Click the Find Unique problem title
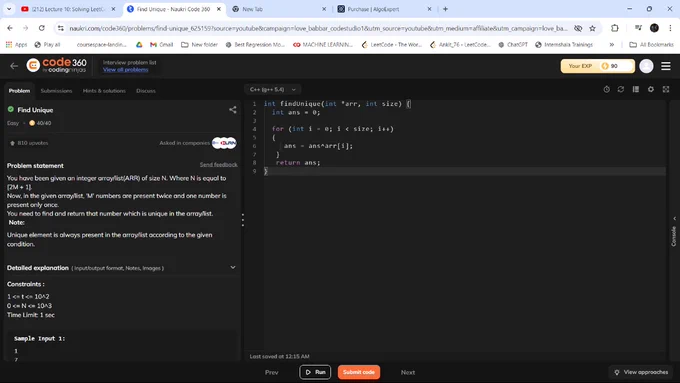Screen dimensions: 680x383 35,110
